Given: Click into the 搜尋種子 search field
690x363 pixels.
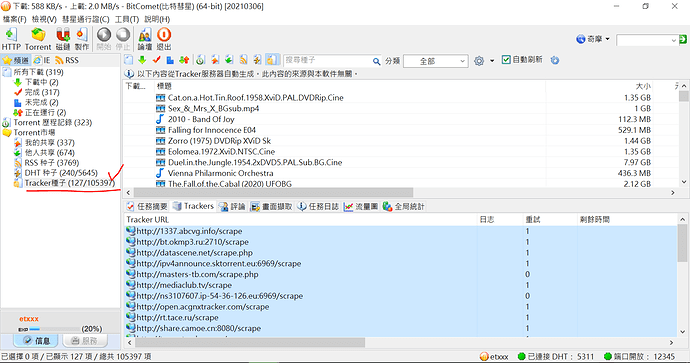Looking at the screenshot, I should (x=327, y=60).
